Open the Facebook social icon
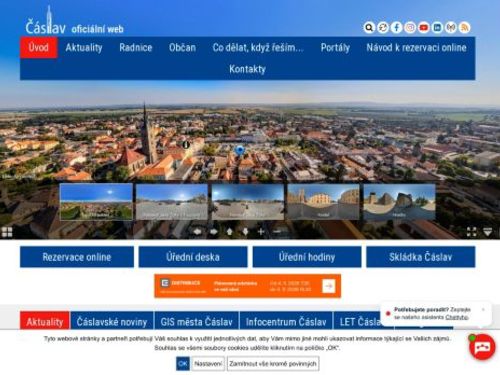500x375 pixels. click(396, 27)
